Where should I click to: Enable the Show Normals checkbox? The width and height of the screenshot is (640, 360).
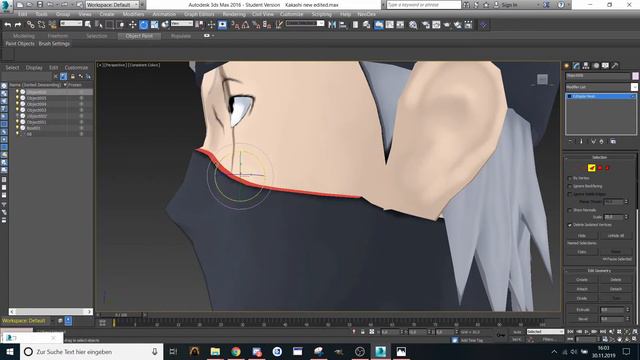click(x=570, y=210)
